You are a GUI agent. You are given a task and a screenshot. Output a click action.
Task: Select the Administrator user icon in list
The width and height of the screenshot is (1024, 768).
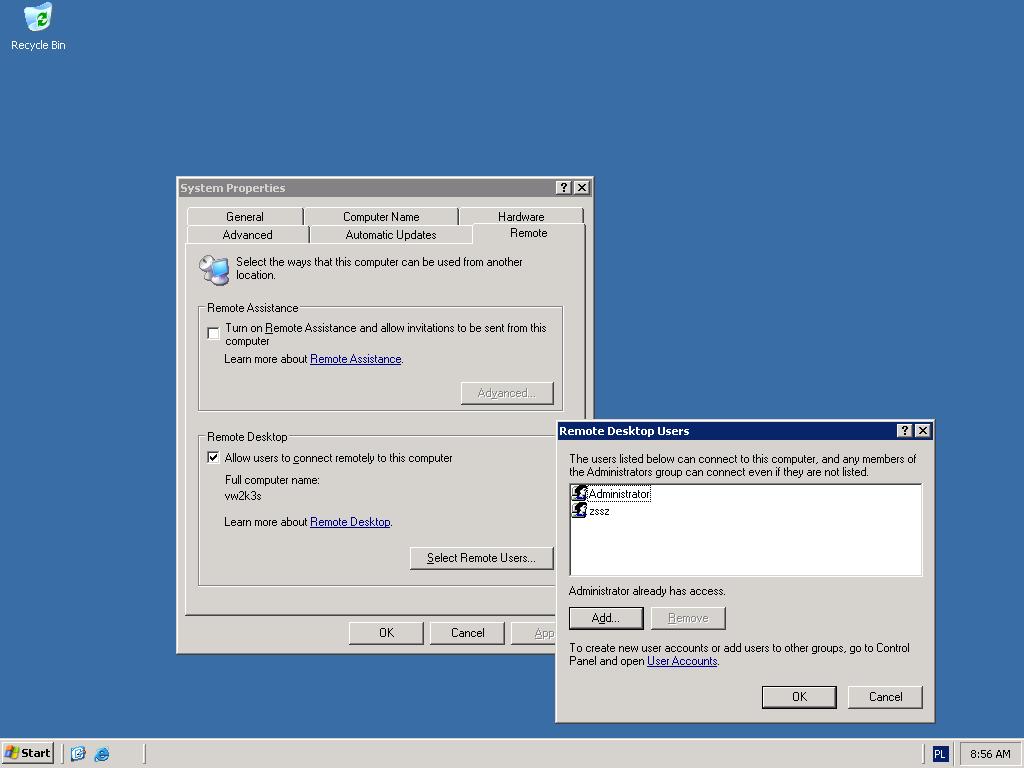(x=579, y=493)
